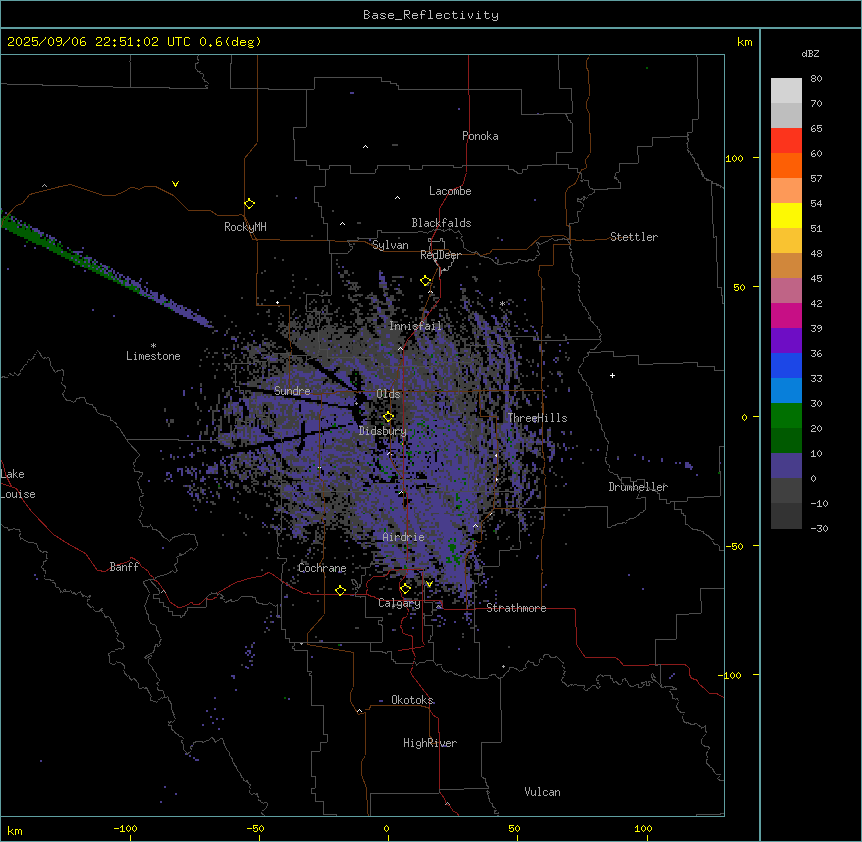Click the dBZ legend heading
The width and height of the screenshot is (862, 842).
click(x=810, y=53)
